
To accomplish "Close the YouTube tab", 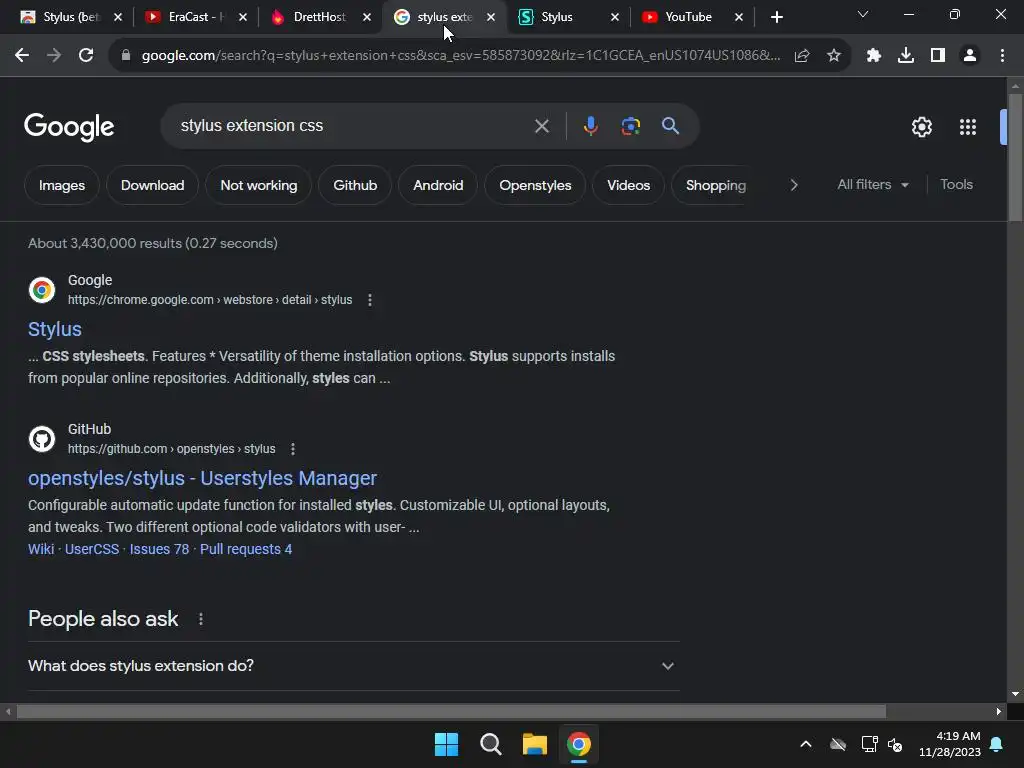I will pos(739,17).
